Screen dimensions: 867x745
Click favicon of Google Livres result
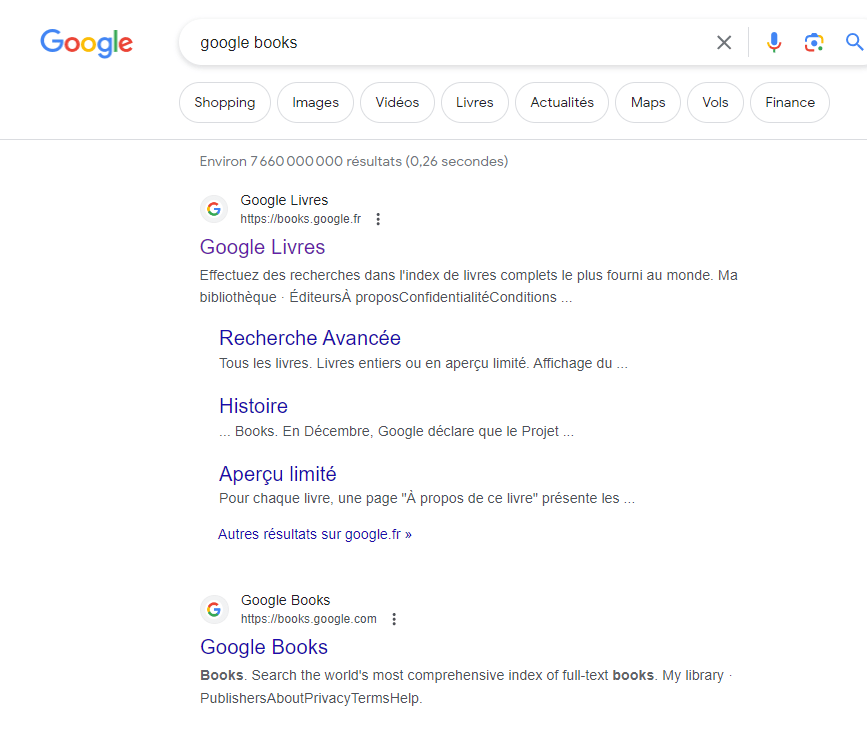[x=213, y=209]
